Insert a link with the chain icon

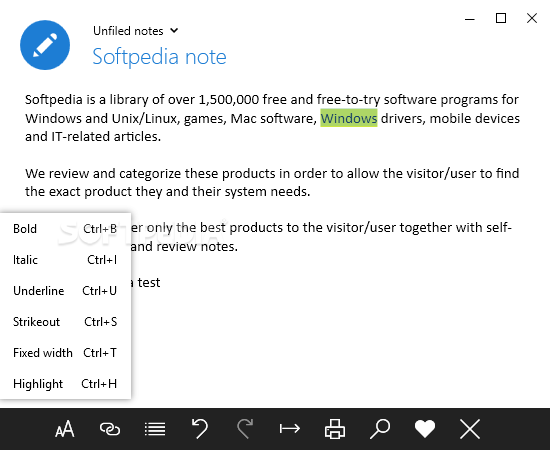click(x=110, y=429)
